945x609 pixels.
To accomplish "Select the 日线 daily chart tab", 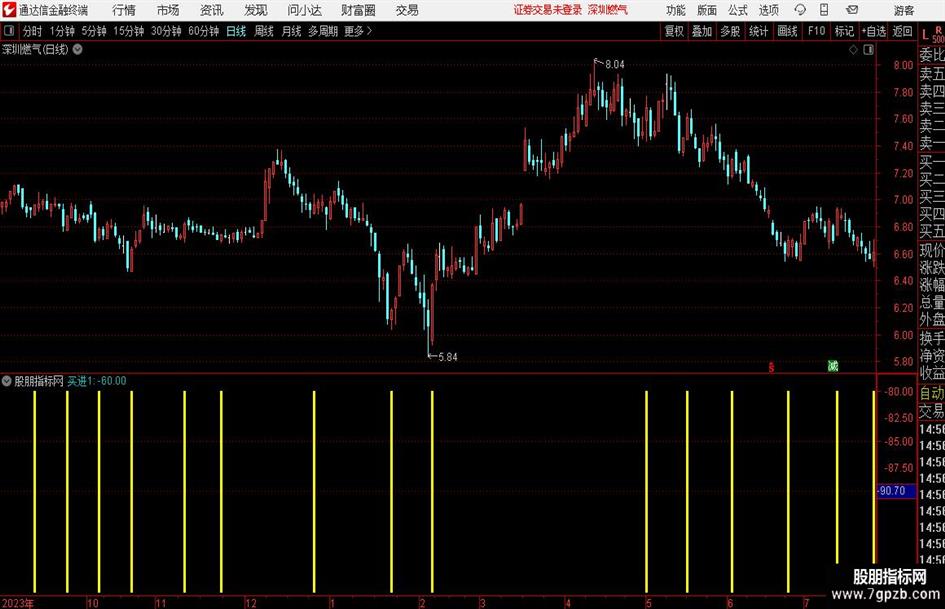I will tap(236, 31).
